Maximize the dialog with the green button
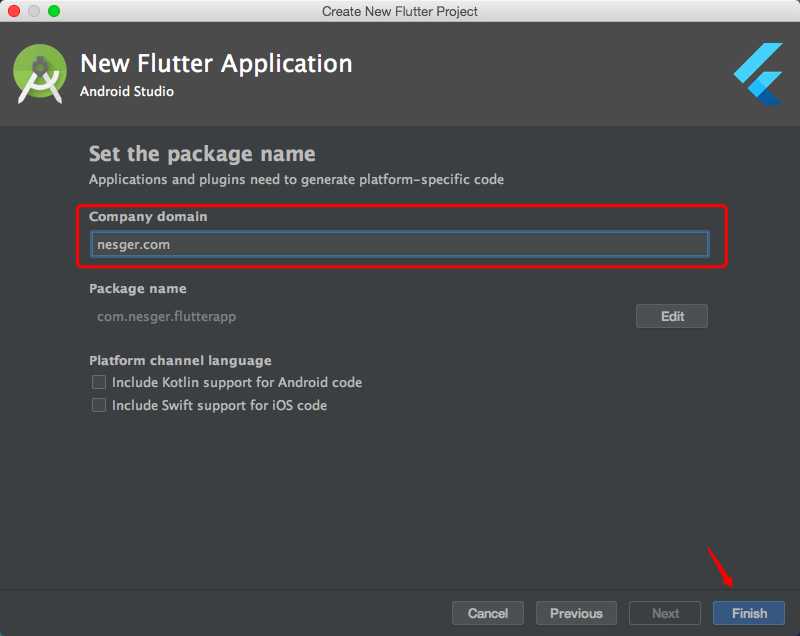This screenshot has width=800, height=636. coord(54,11)
